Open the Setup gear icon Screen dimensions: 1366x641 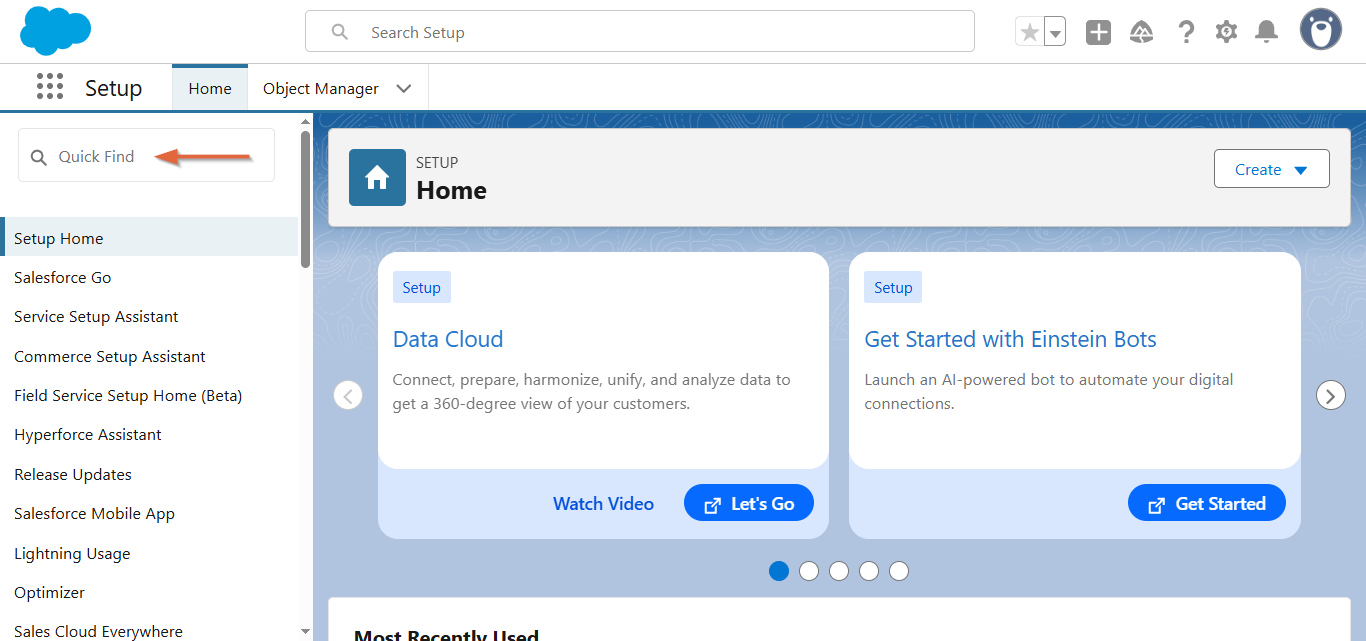click(1226, 32)
